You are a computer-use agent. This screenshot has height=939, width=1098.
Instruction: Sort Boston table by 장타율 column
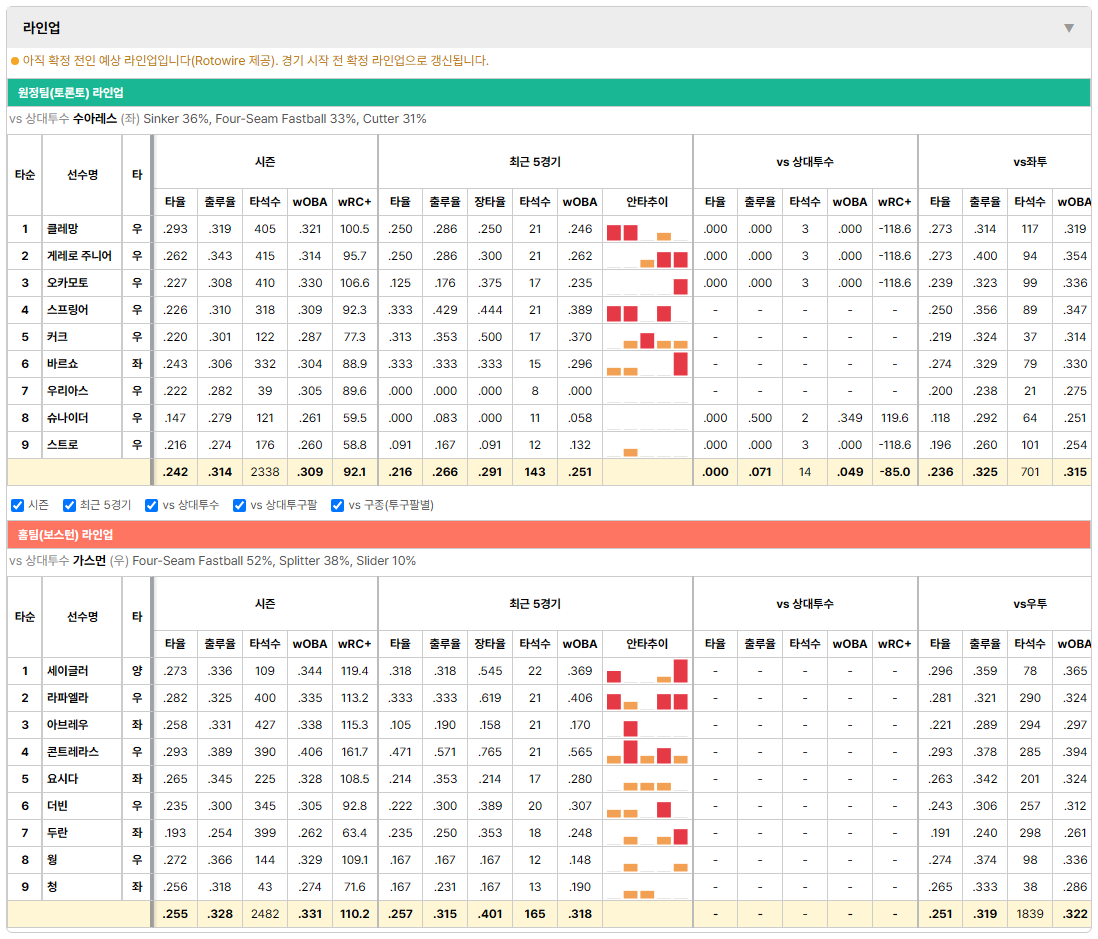(489, 644)
